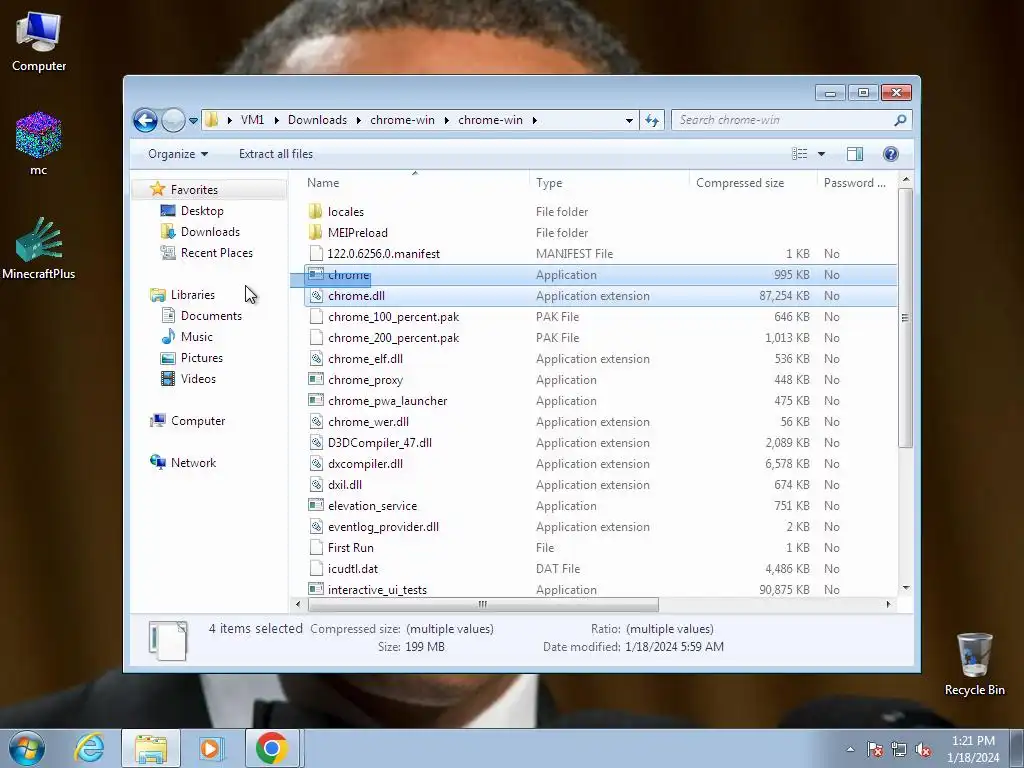Select the First Run file name
1024x768 pixels.
pyautogui.click(x=351, y=548)
